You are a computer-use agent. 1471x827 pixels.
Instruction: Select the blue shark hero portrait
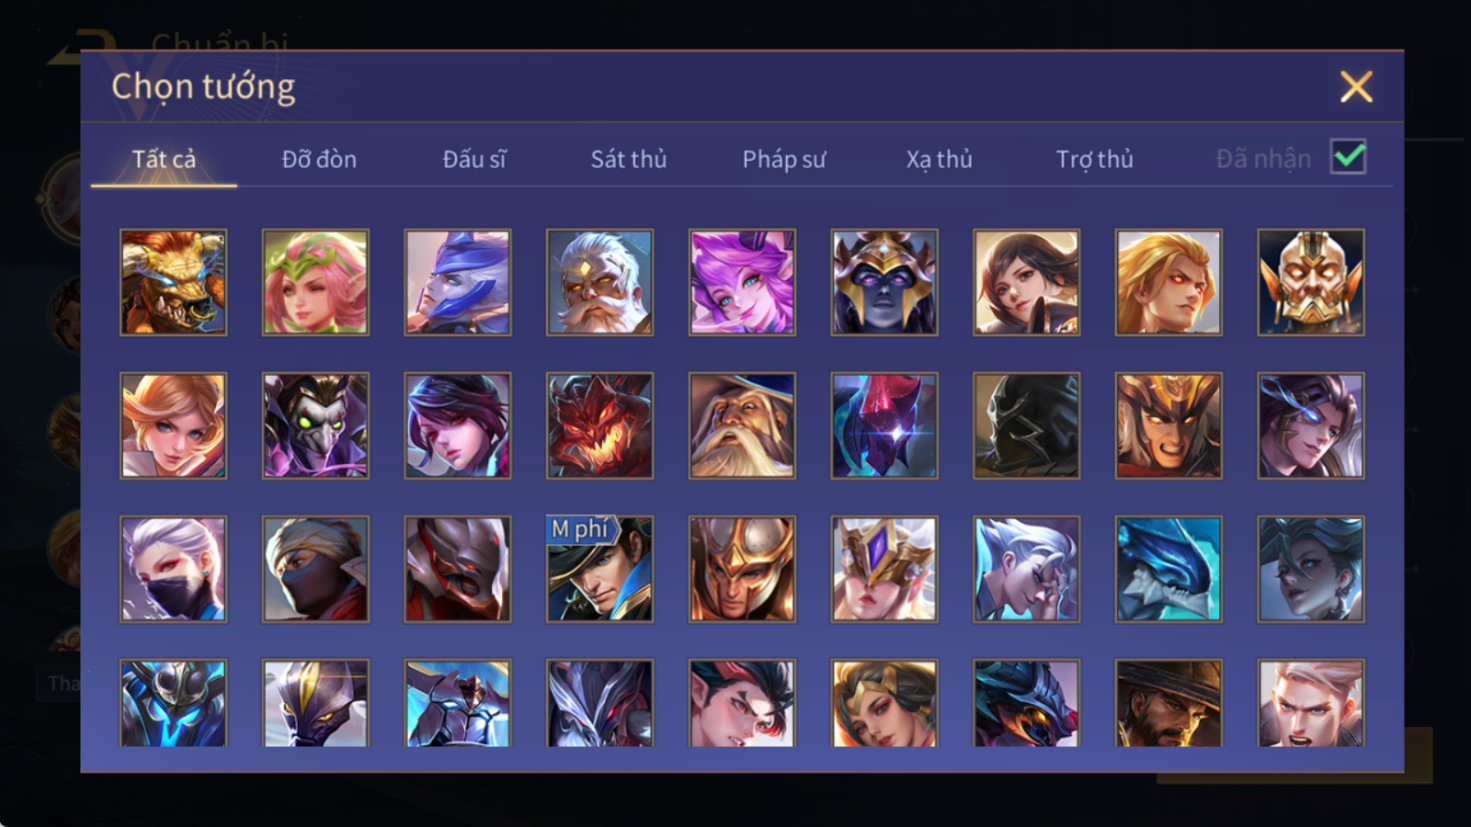coord(1168,569)
